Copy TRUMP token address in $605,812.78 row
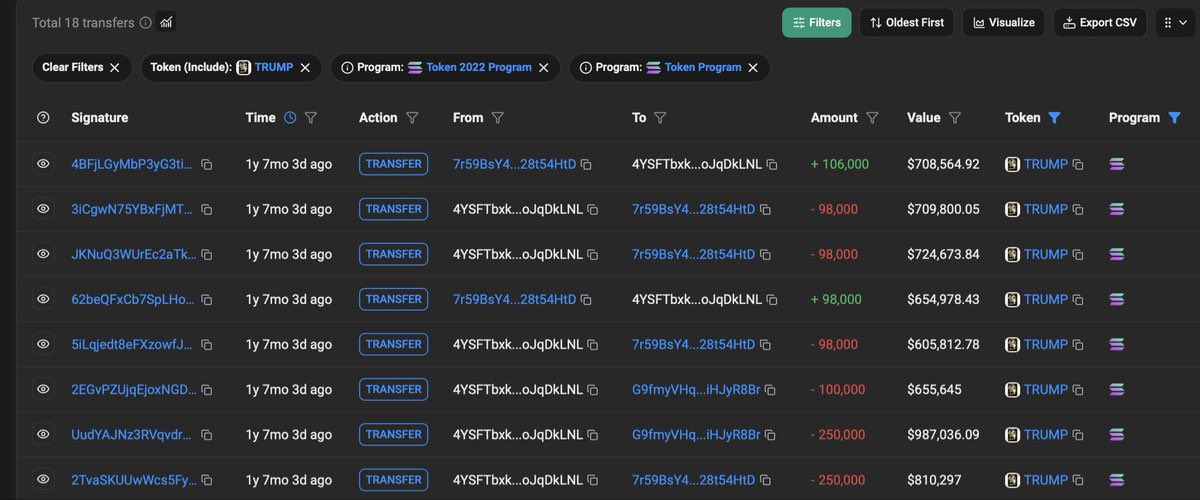Viewport: 1200px width, 500px height. (1078, 344)
